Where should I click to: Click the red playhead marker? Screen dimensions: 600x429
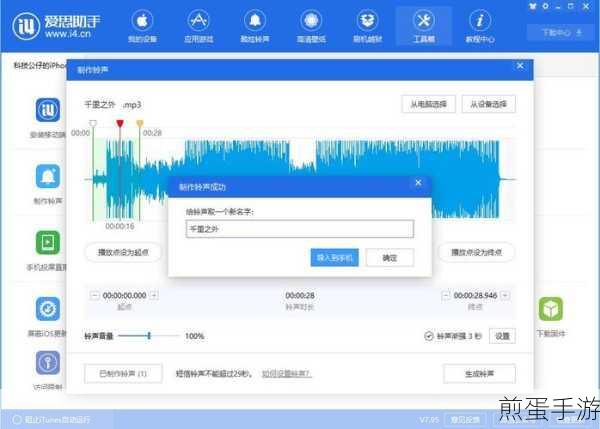click(120, 123)
